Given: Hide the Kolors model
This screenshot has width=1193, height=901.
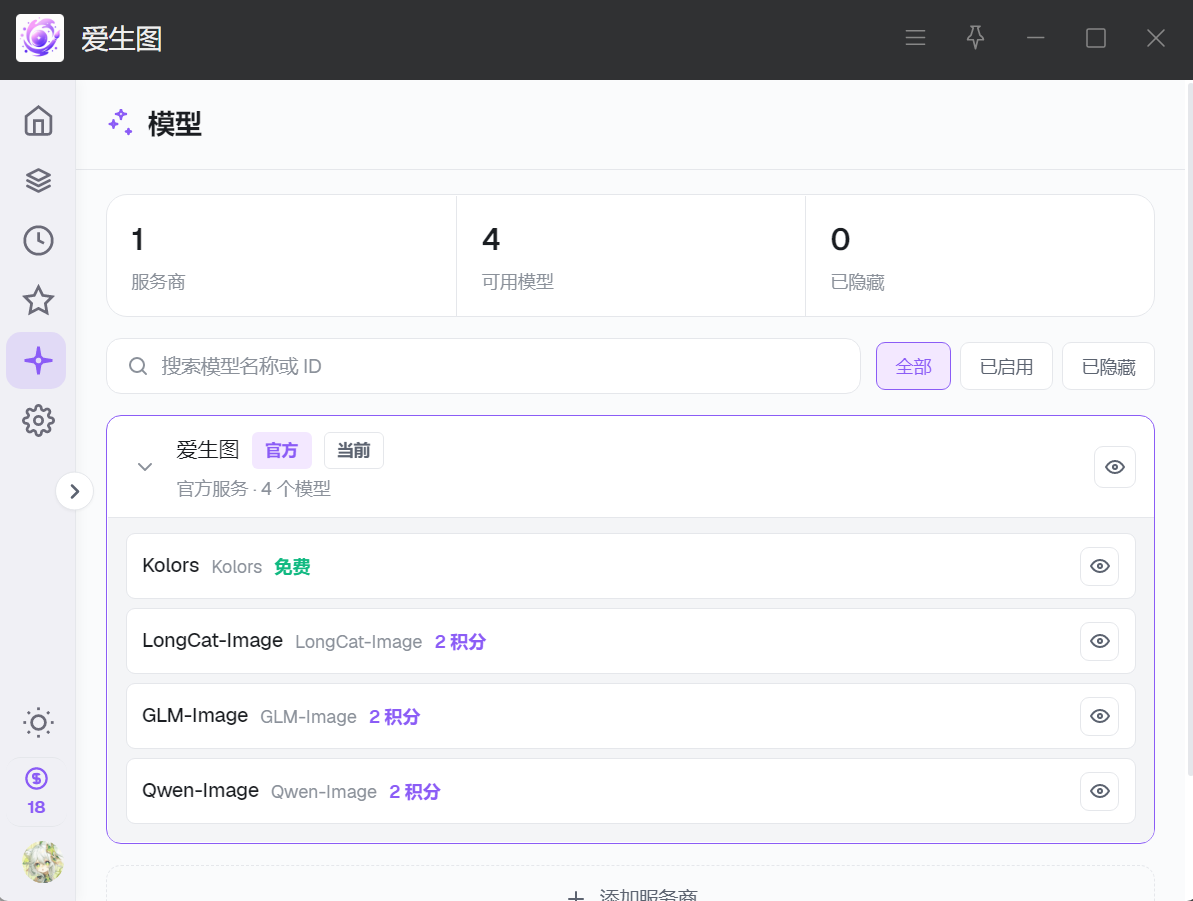Looking at the screenshot, I should point(1099,566).
